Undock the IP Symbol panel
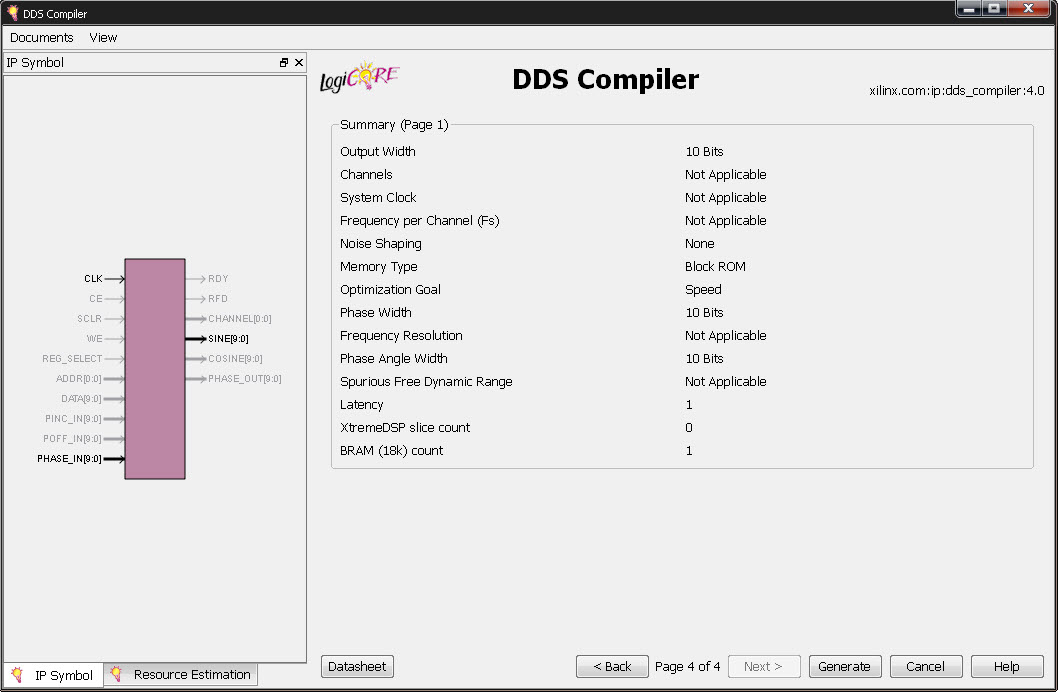This screenshot has height=692, width=1058. (x=284, y=63)
